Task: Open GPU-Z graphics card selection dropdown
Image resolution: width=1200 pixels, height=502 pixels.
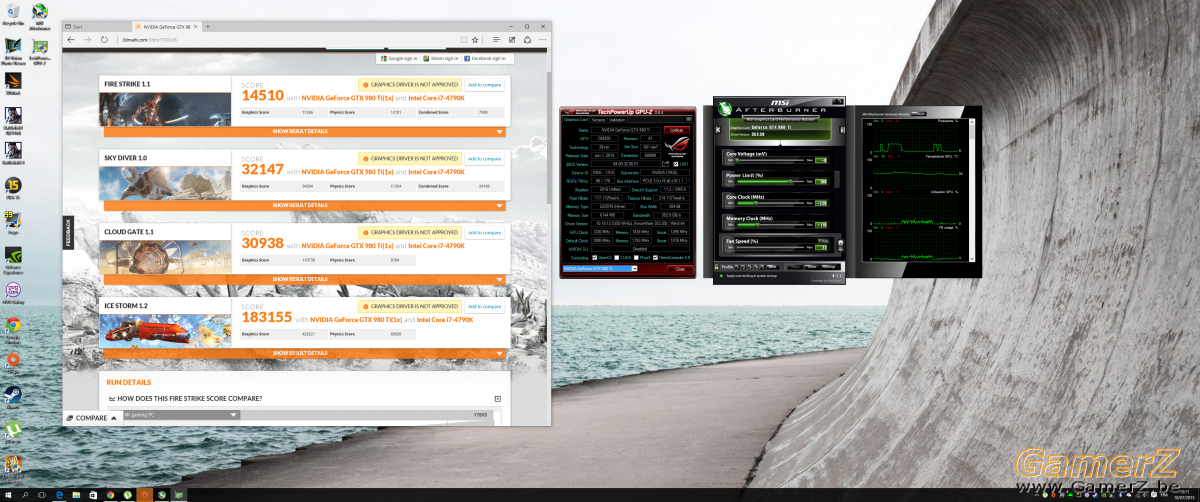Action: tap(634, 268)
